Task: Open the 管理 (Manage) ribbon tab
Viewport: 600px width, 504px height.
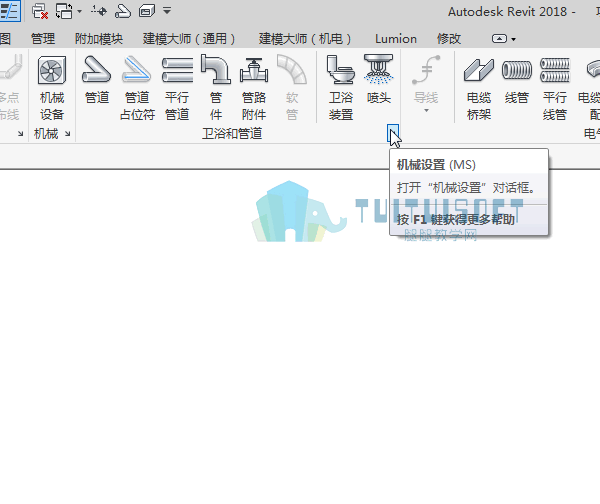Action: tap(43, 39)
